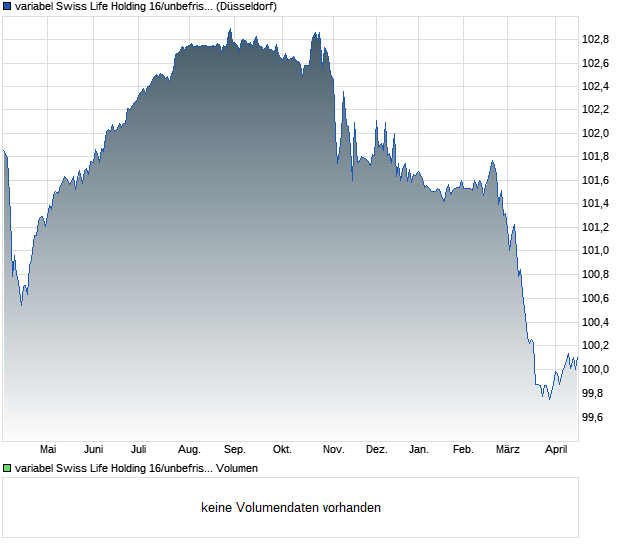Screen dimensions: 620x546
Task: Click the '100,8' value on y-axis
Action: 595,274
